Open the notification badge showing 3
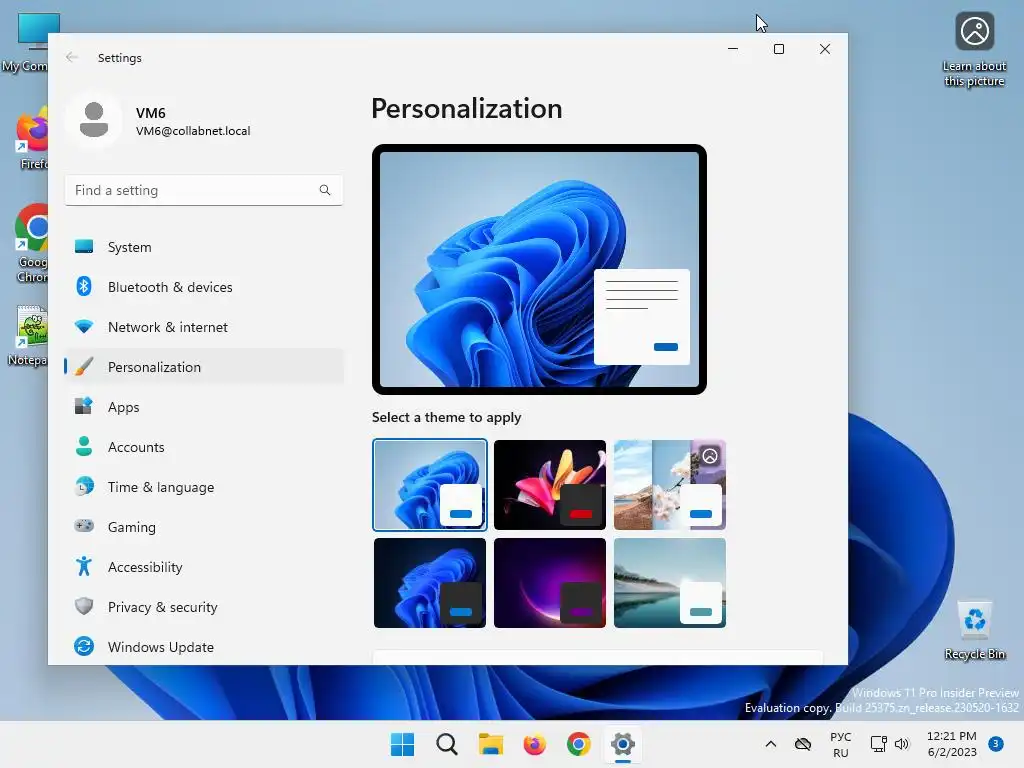 tap(996, 743)
